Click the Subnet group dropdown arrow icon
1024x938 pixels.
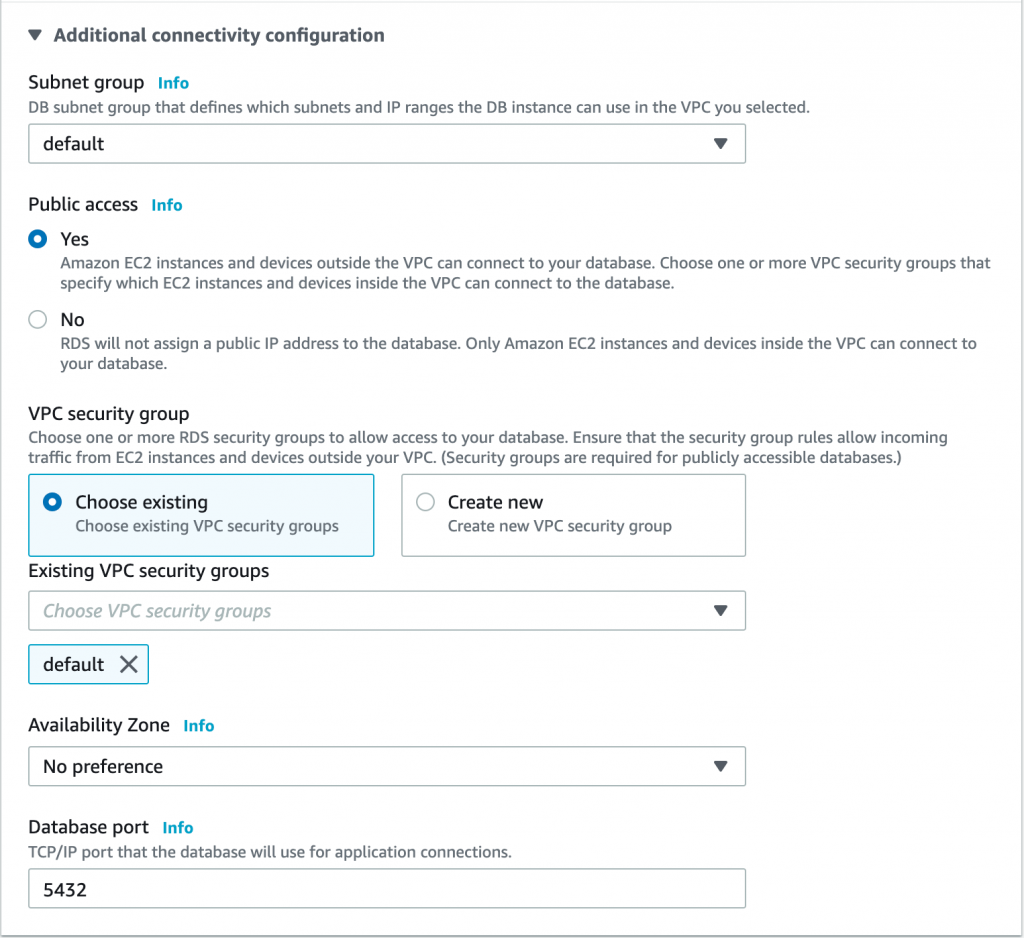tap(720, 144)
